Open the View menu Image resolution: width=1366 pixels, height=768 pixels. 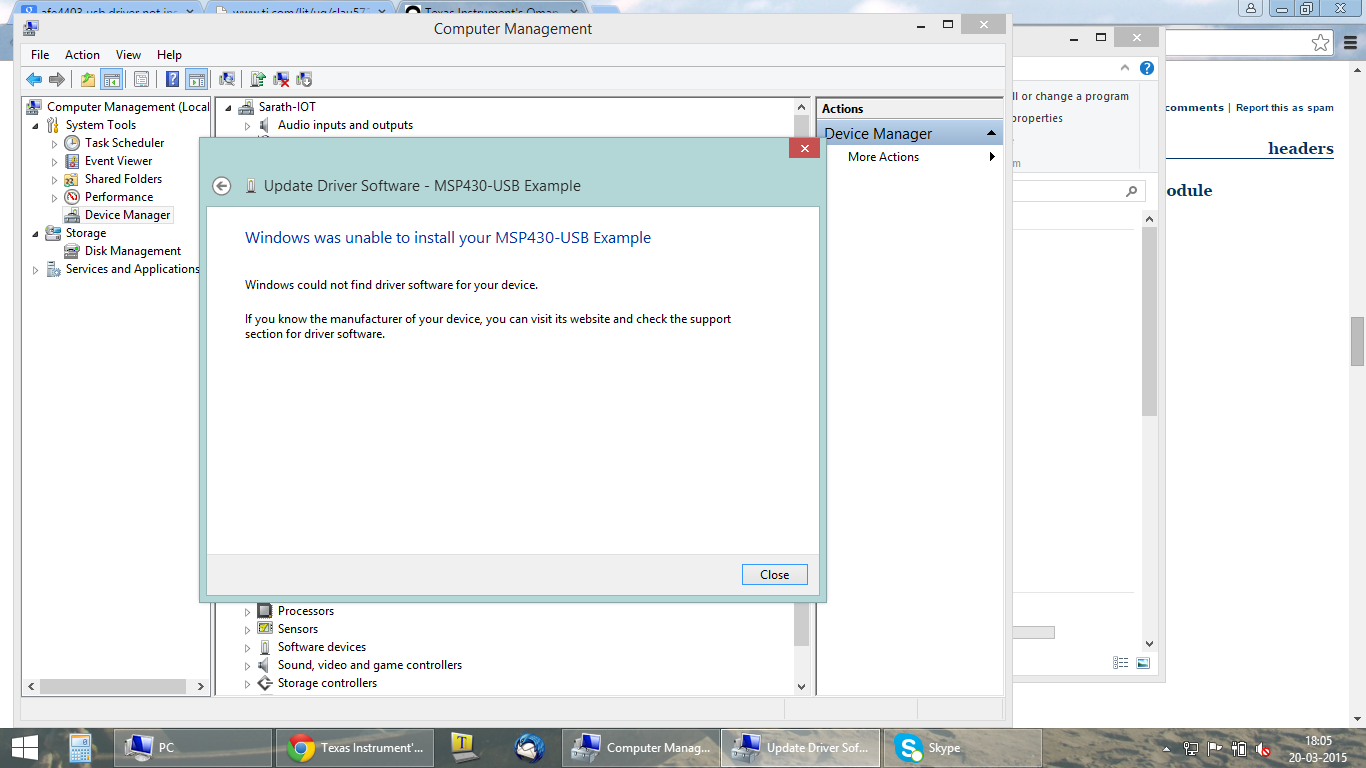click(128, 55)
